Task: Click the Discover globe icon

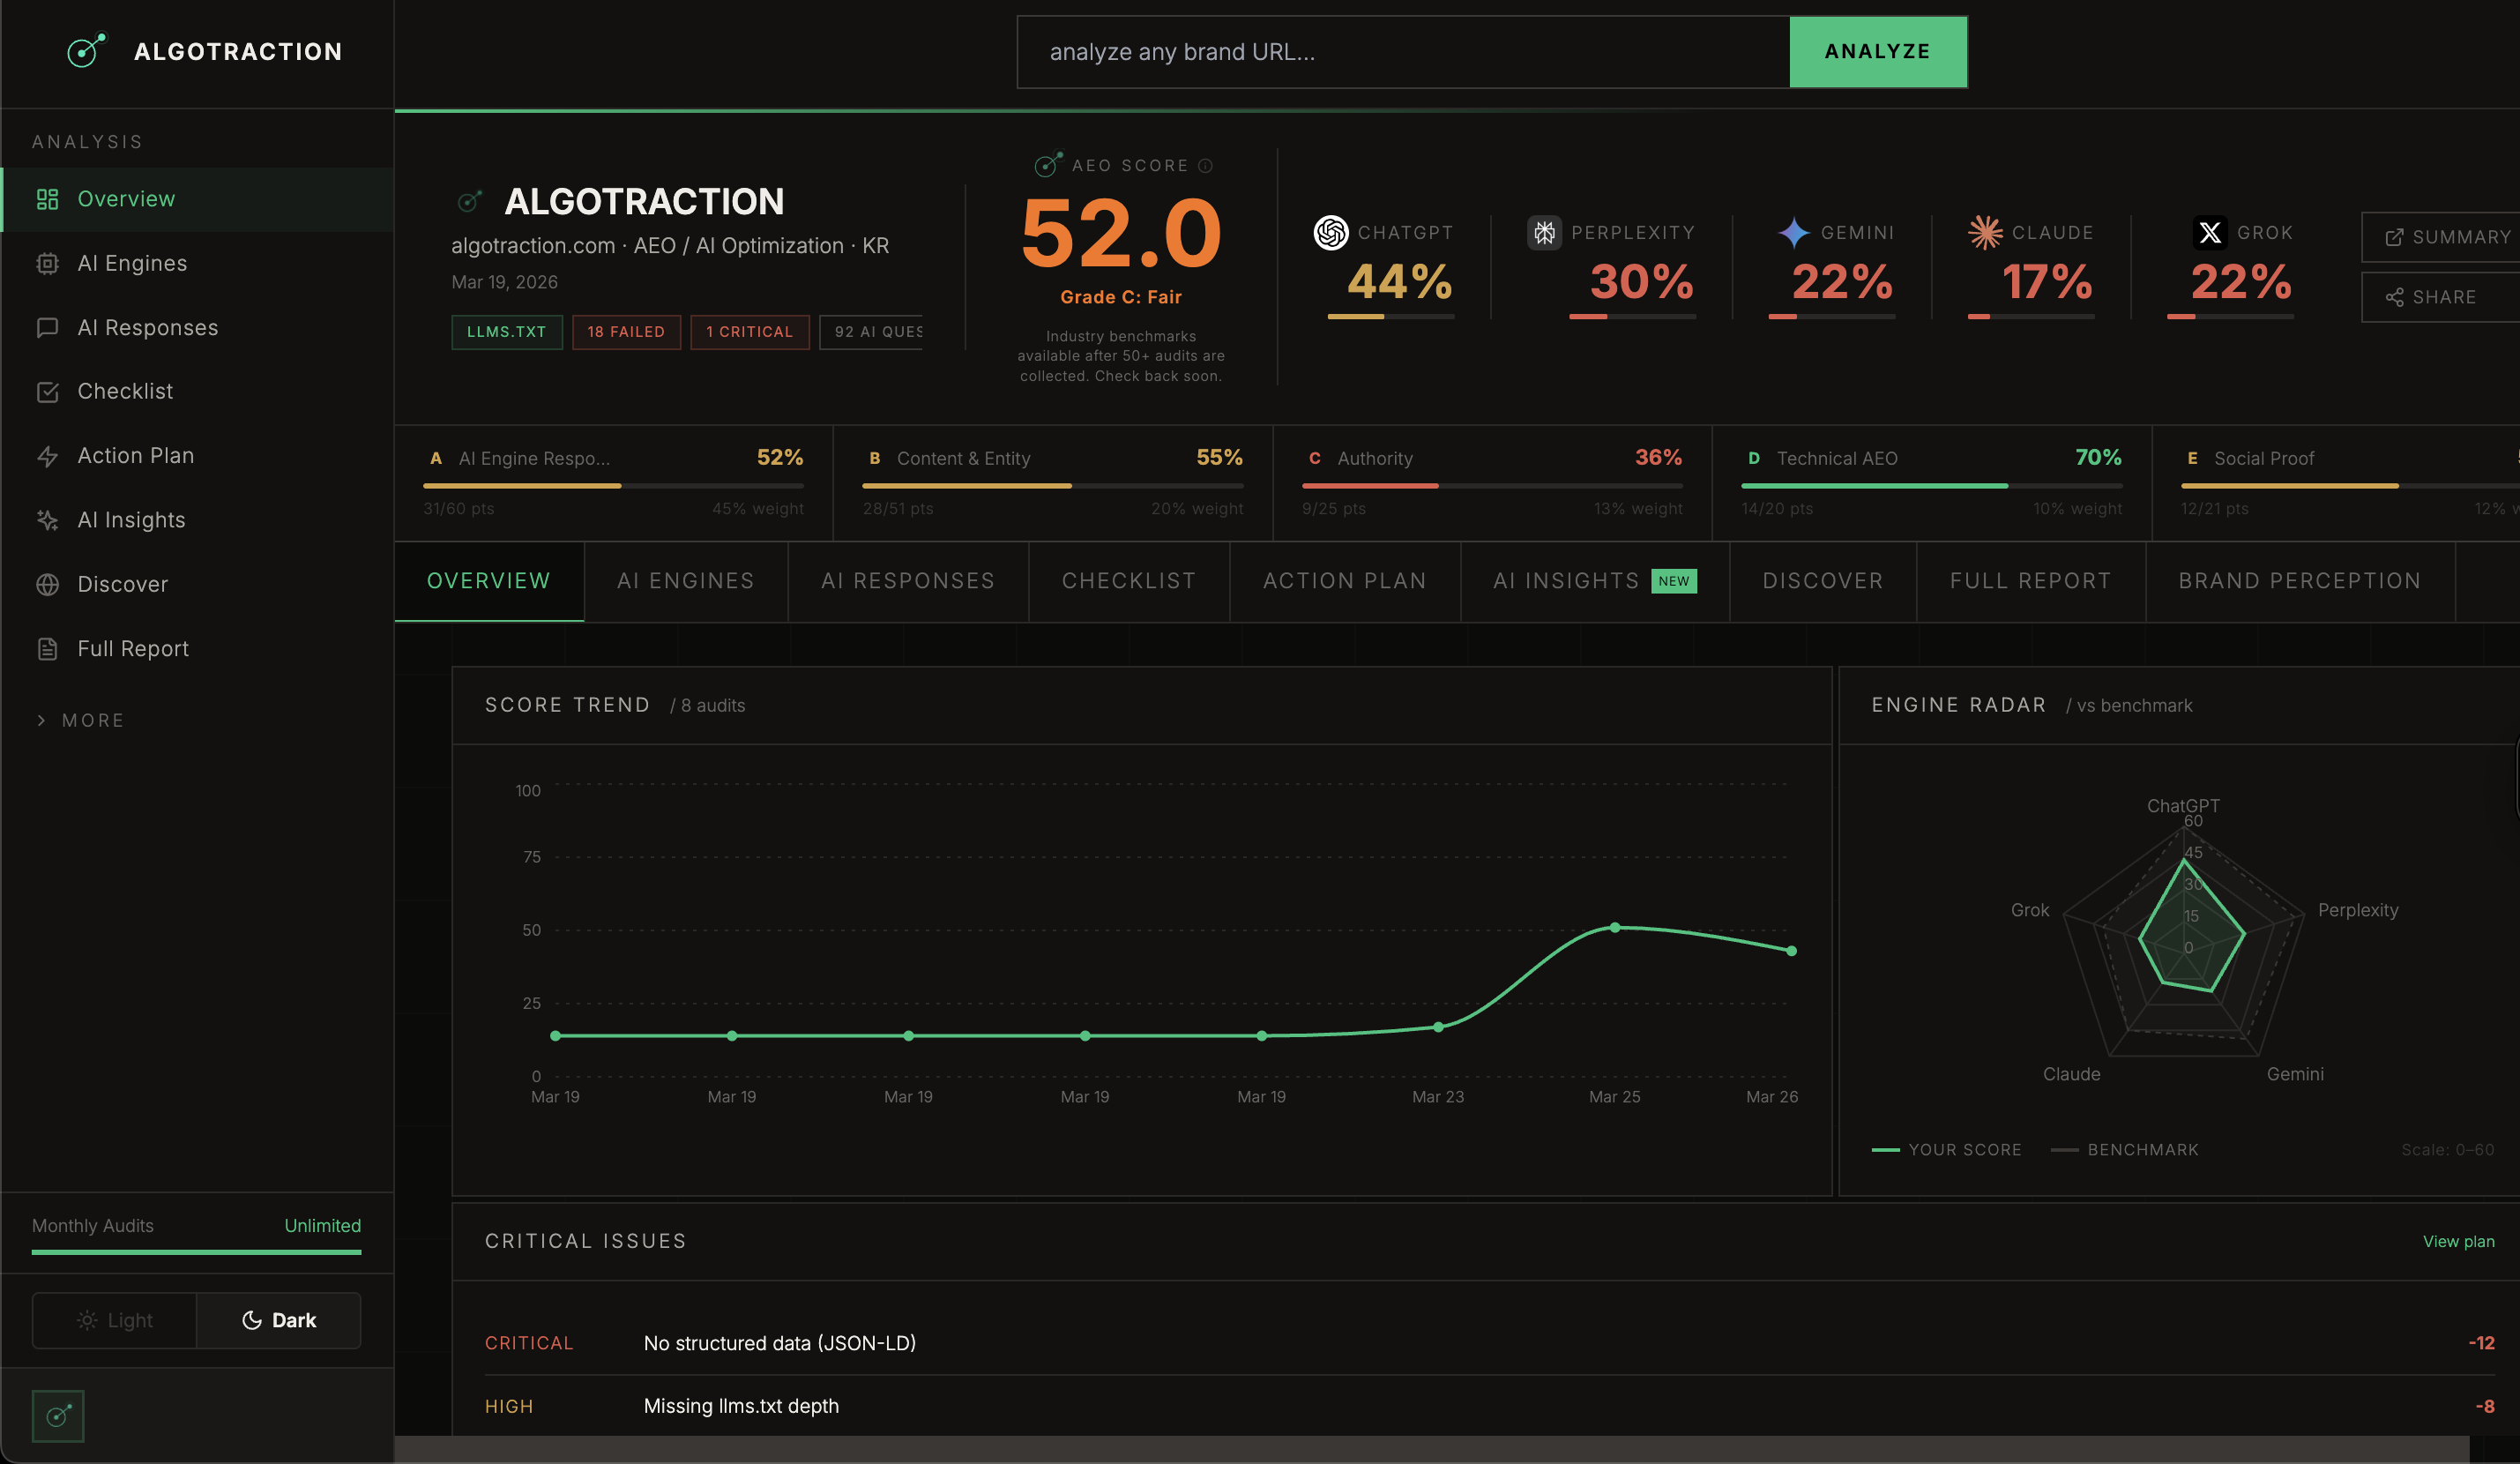Action: tap(47, 584)
